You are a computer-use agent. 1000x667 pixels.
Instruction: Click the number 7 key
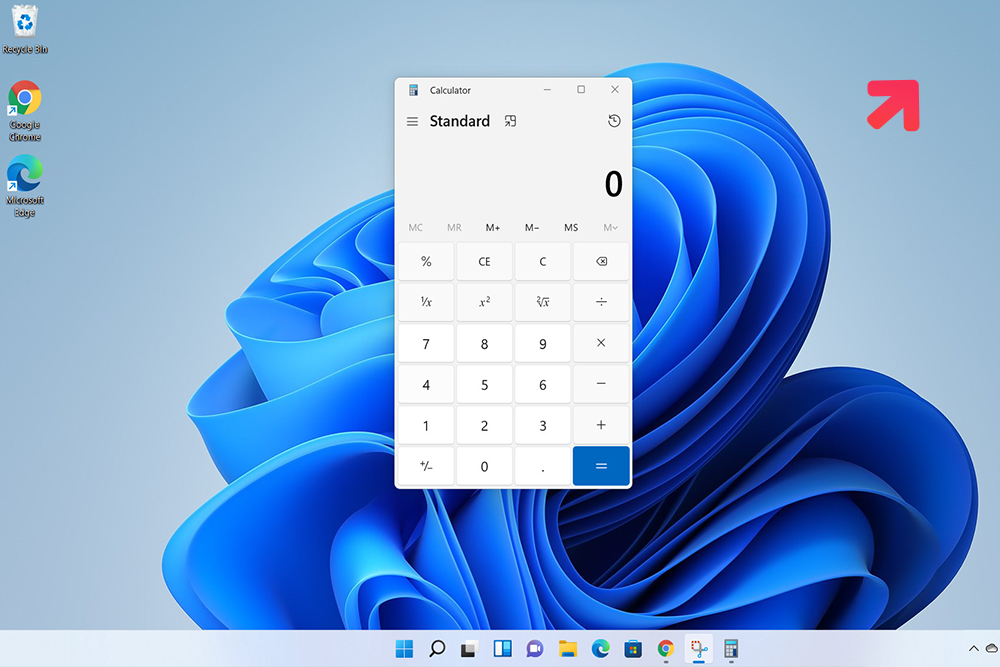pyautogui.click(x=426, y=344)
